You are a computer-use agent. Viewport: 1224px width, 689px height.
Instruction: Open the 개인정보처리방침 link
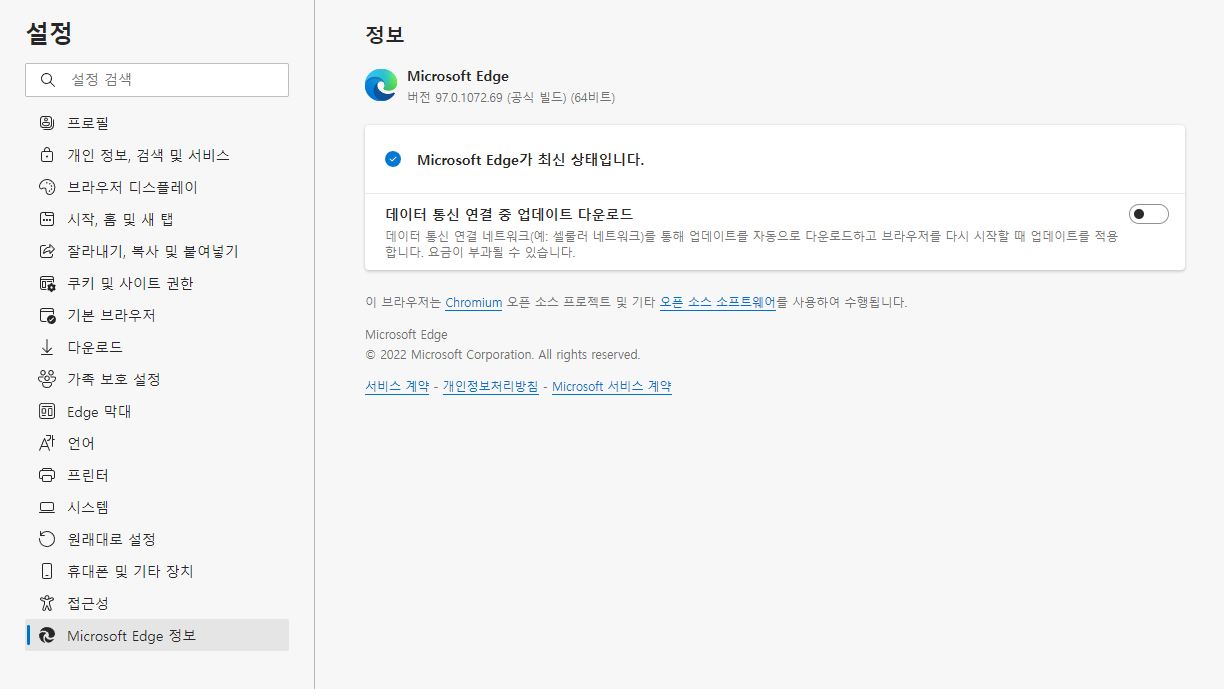click(490, 386)
